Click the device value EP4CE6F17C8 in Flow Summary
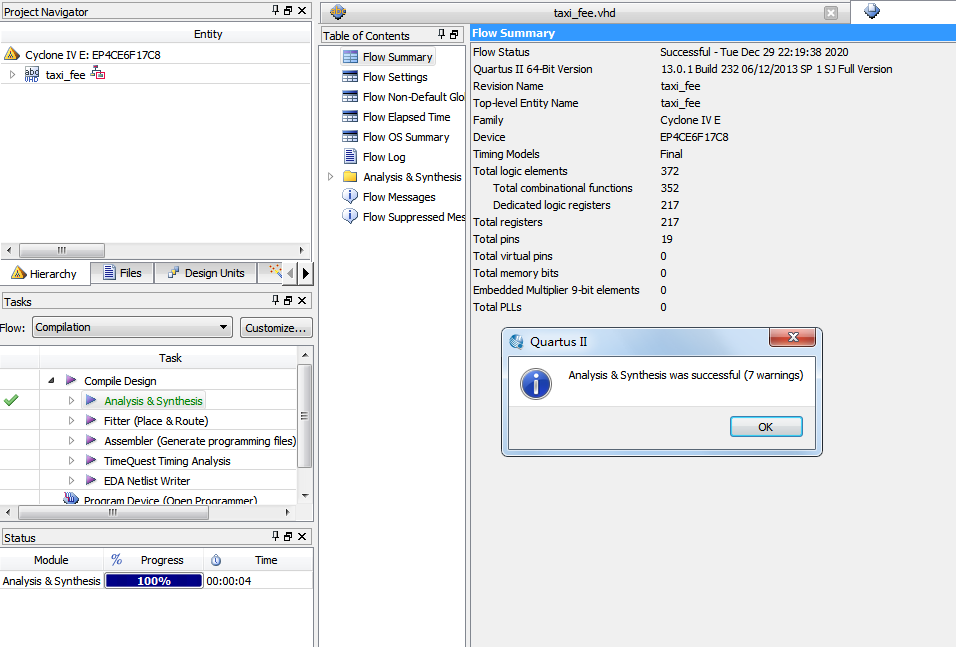 coord(694,137)
